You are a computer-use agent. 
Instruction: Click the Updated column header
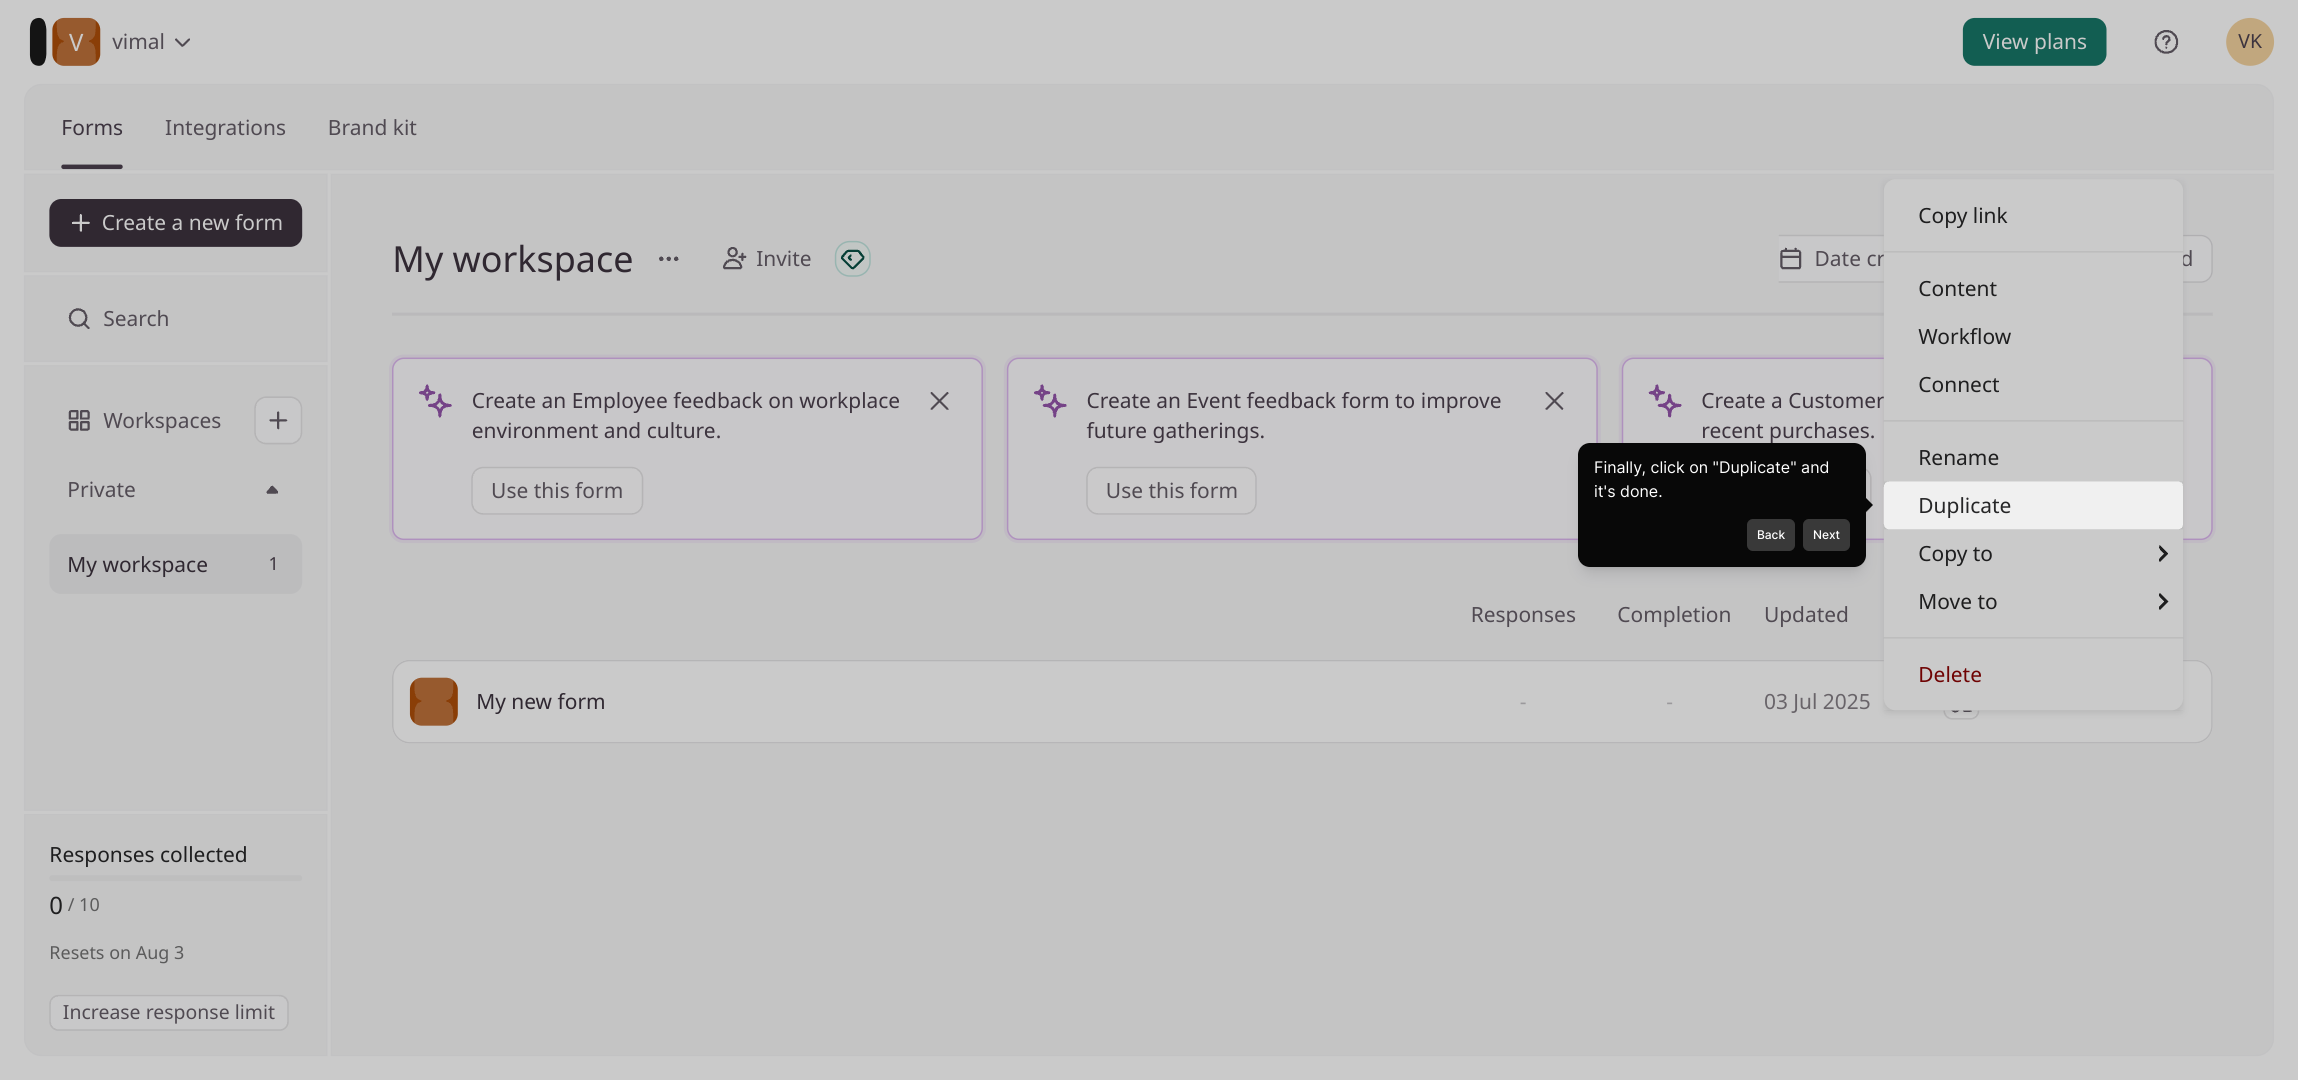pos(1806,615)
